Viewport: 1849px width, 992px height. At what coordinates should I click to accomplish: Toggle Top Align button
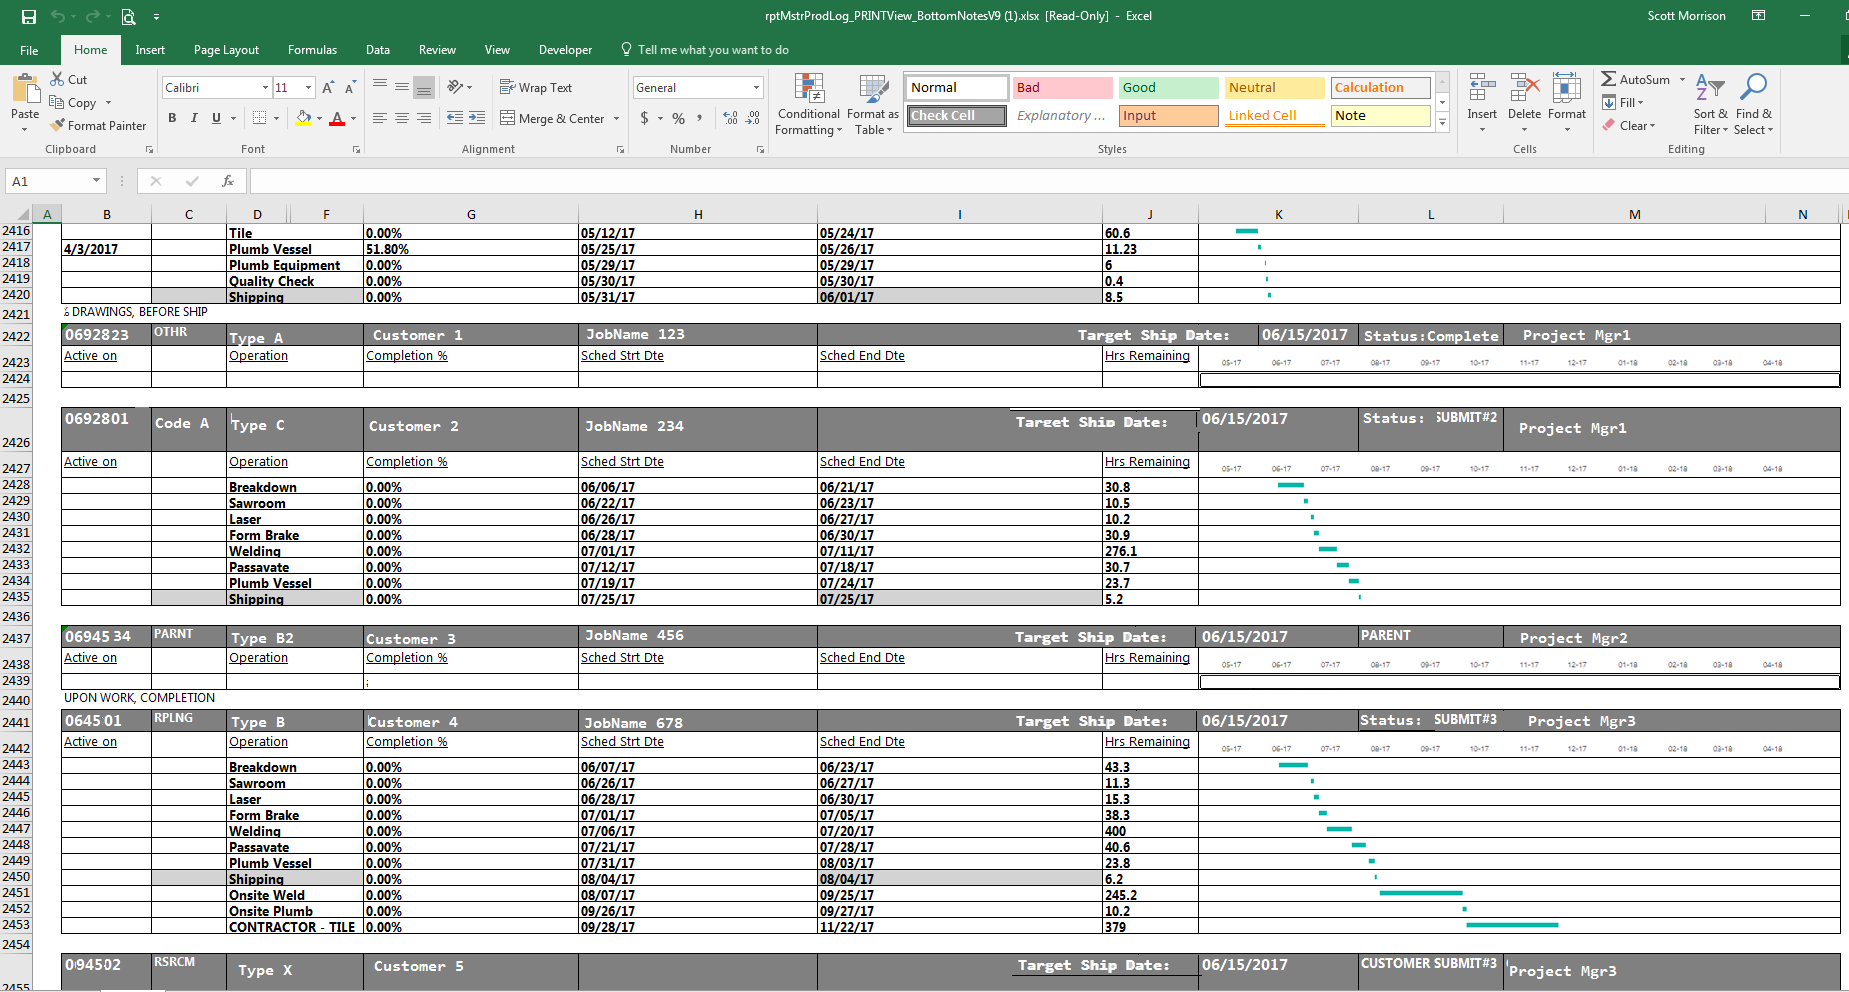click(x=380, y=87)
